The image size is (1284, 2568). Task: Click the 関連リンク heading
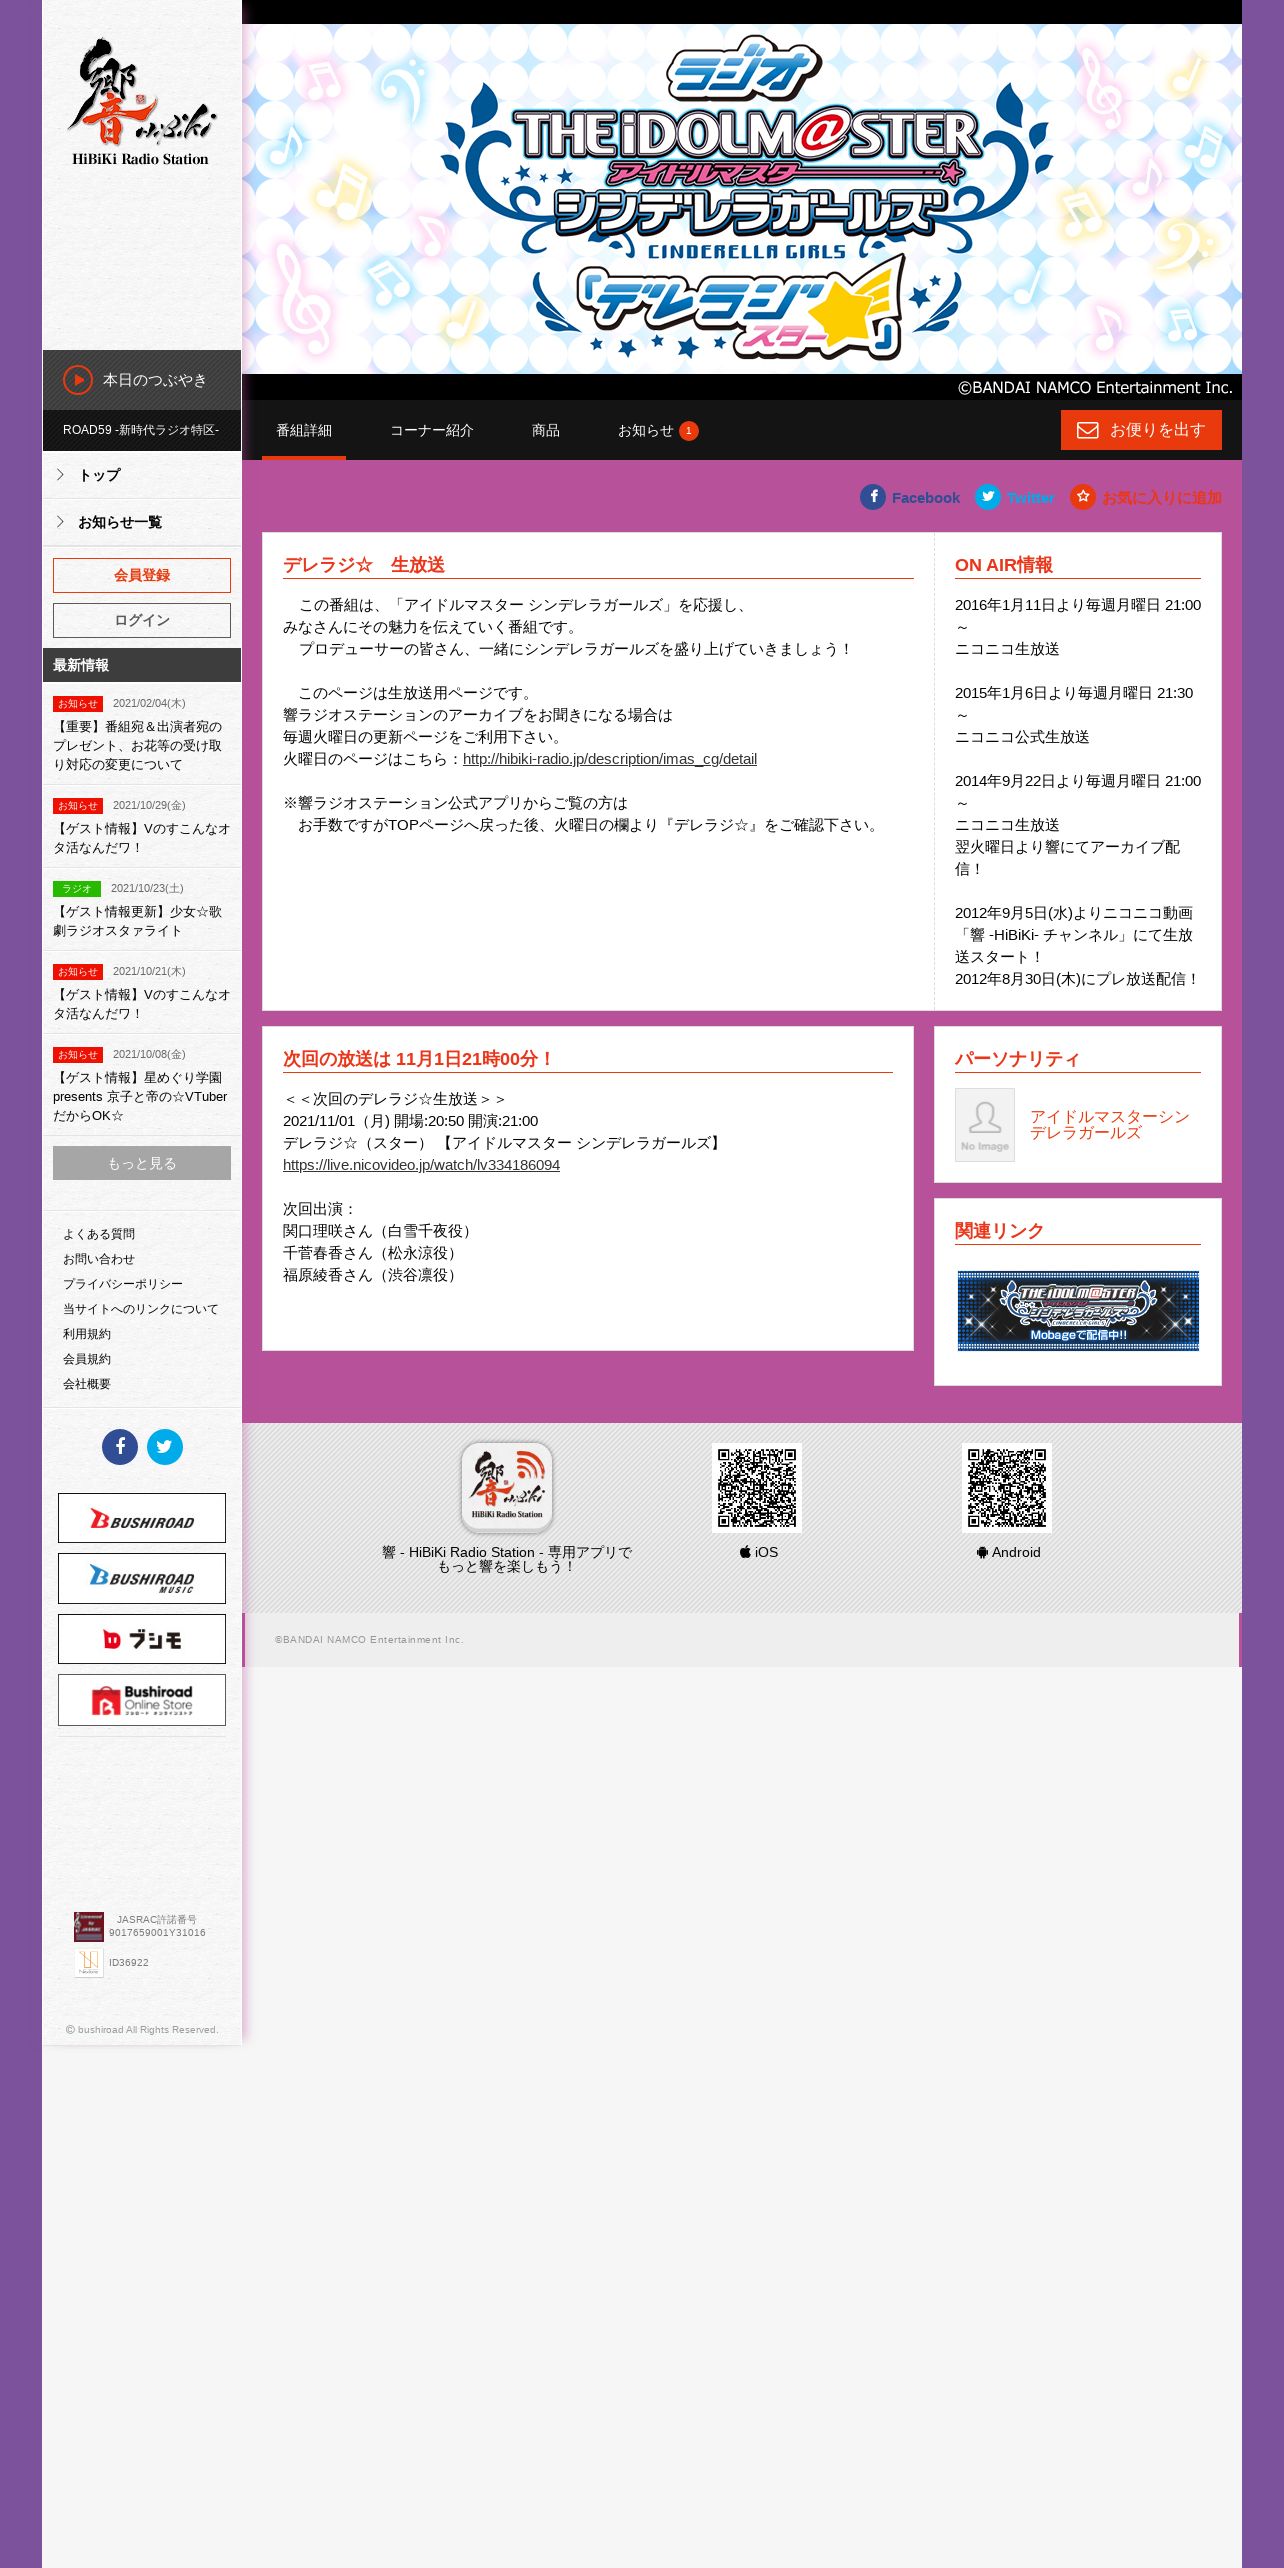pos(999,1231)
